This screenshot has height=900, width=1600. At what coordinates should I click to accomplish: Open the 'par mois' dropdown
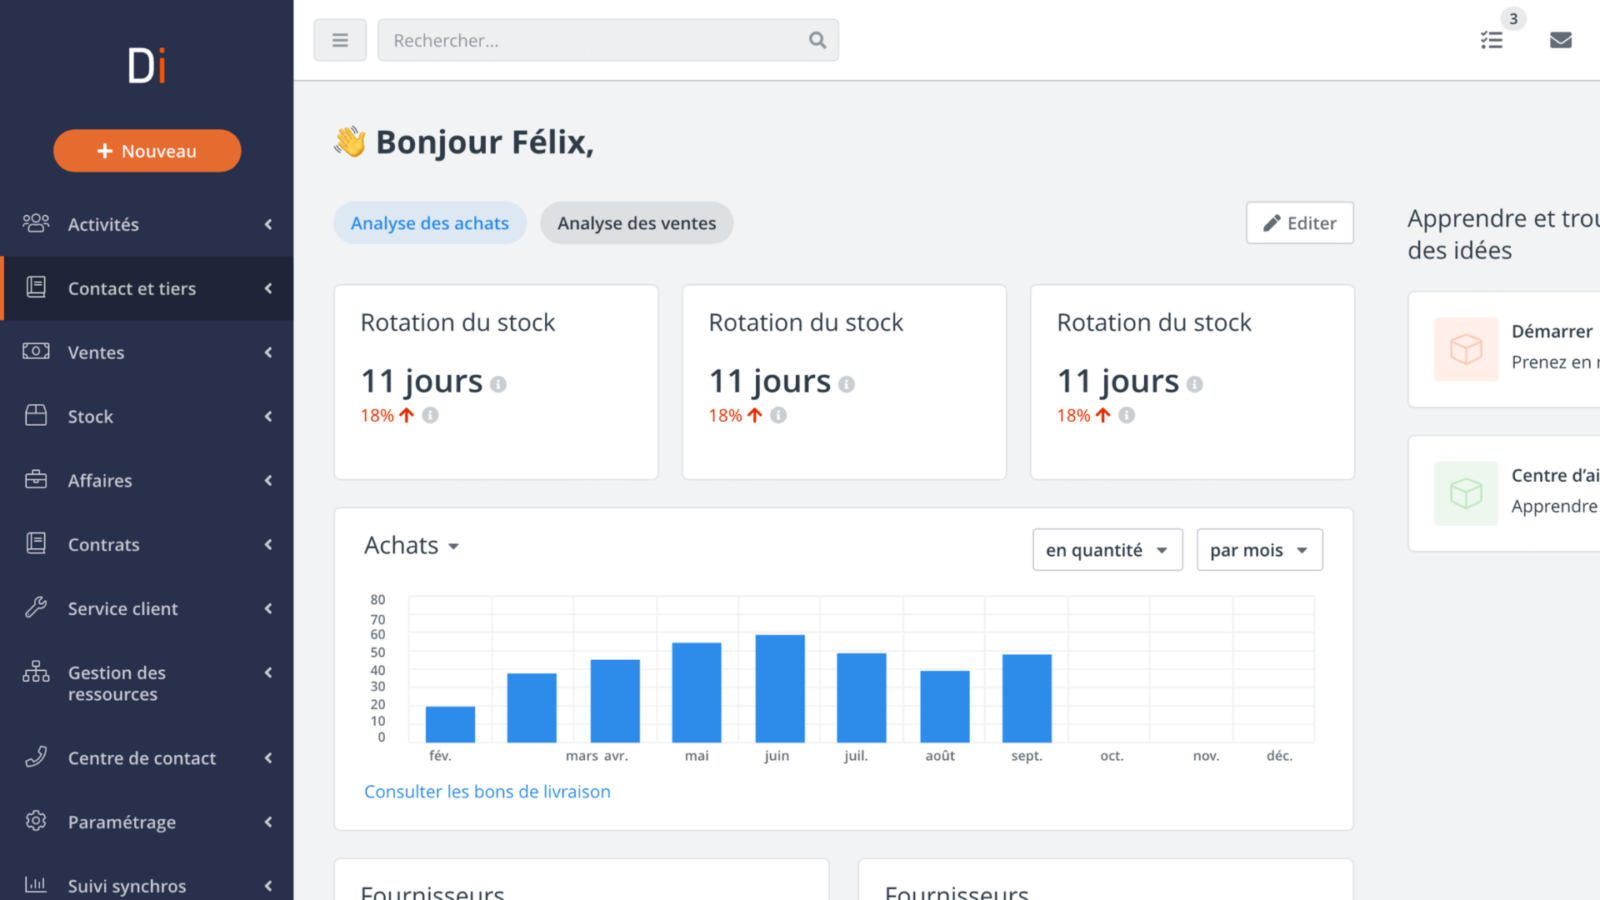point(1258,550)
